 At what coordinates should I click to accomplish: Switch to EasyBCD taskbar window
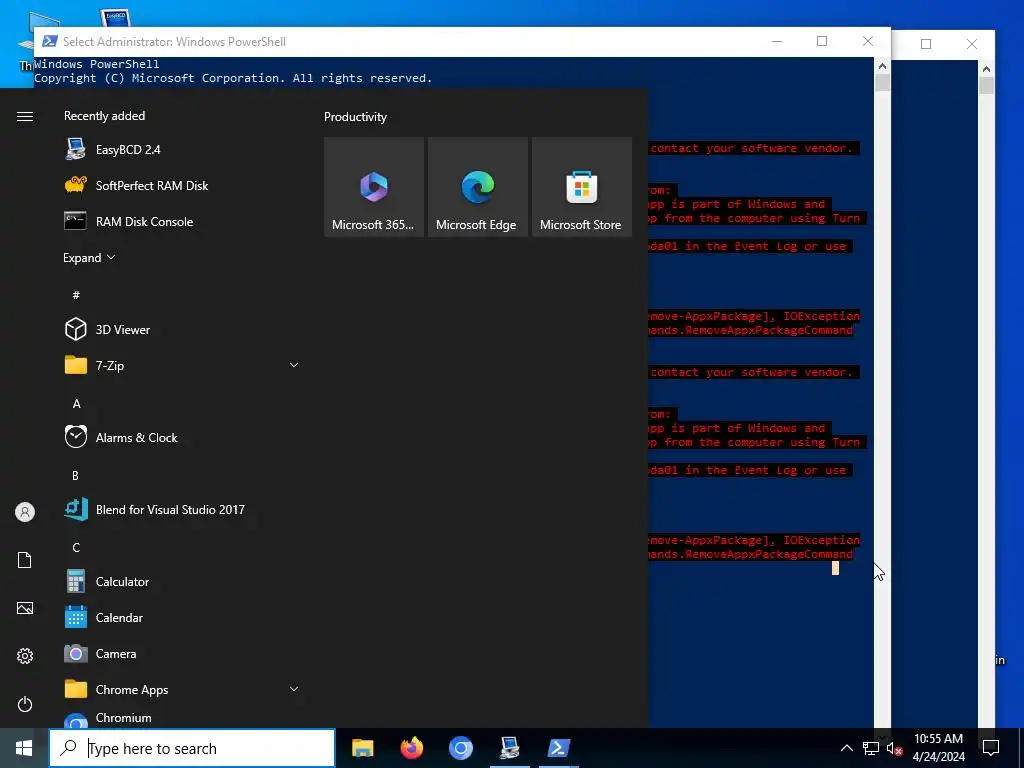click(x=509, y=748)
